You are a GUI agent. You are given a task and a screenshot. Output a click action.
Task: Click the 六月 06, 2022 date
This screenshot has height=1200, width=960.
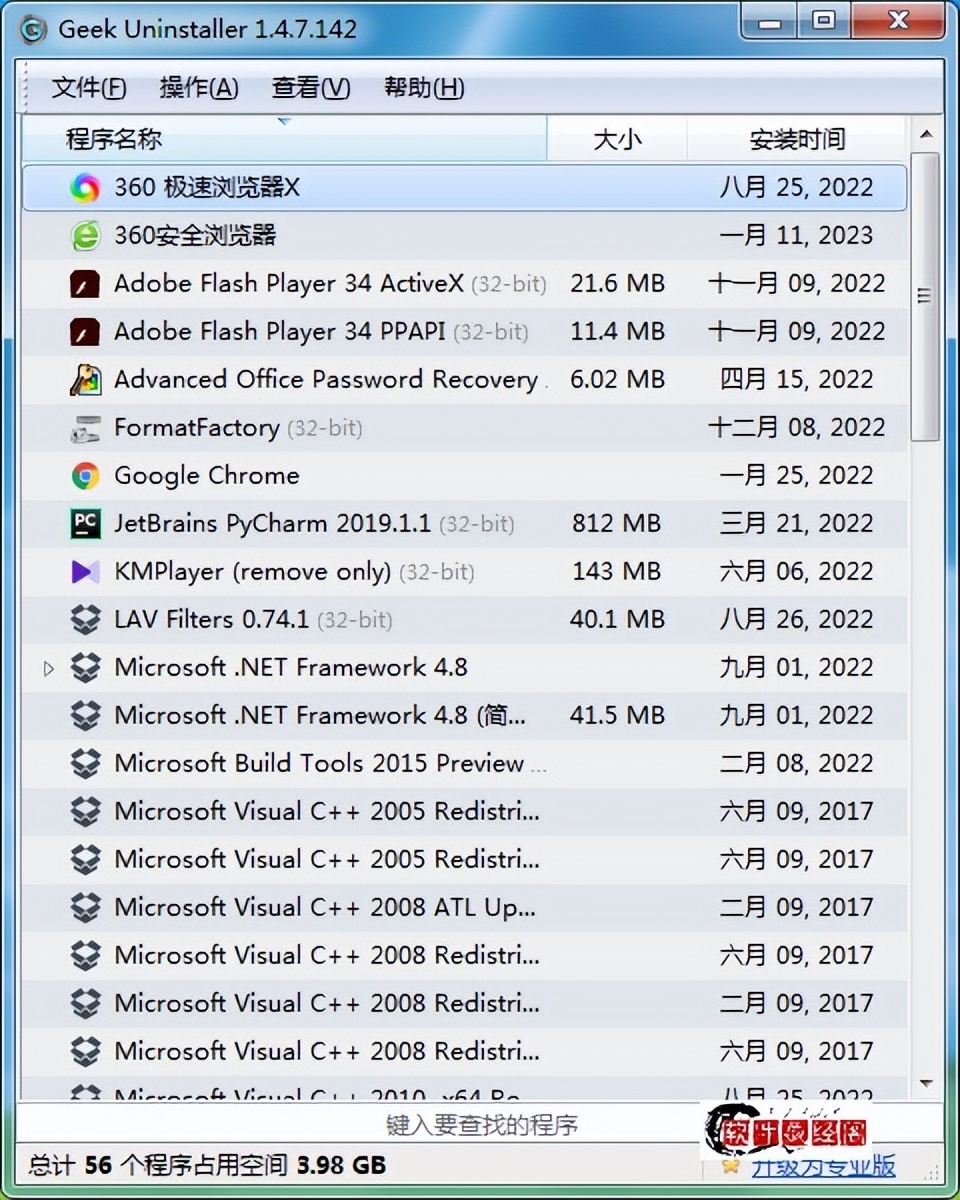[x=797, y=572]
